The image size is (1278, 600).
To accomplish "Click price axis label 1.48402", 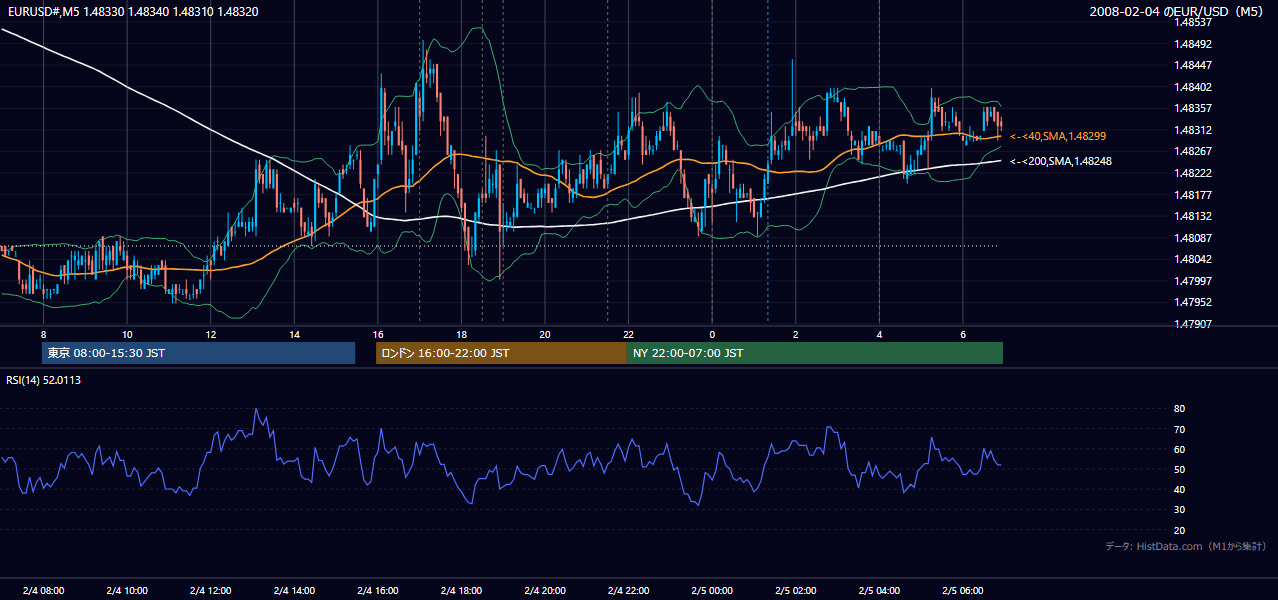I will (x=1193, y=87).
